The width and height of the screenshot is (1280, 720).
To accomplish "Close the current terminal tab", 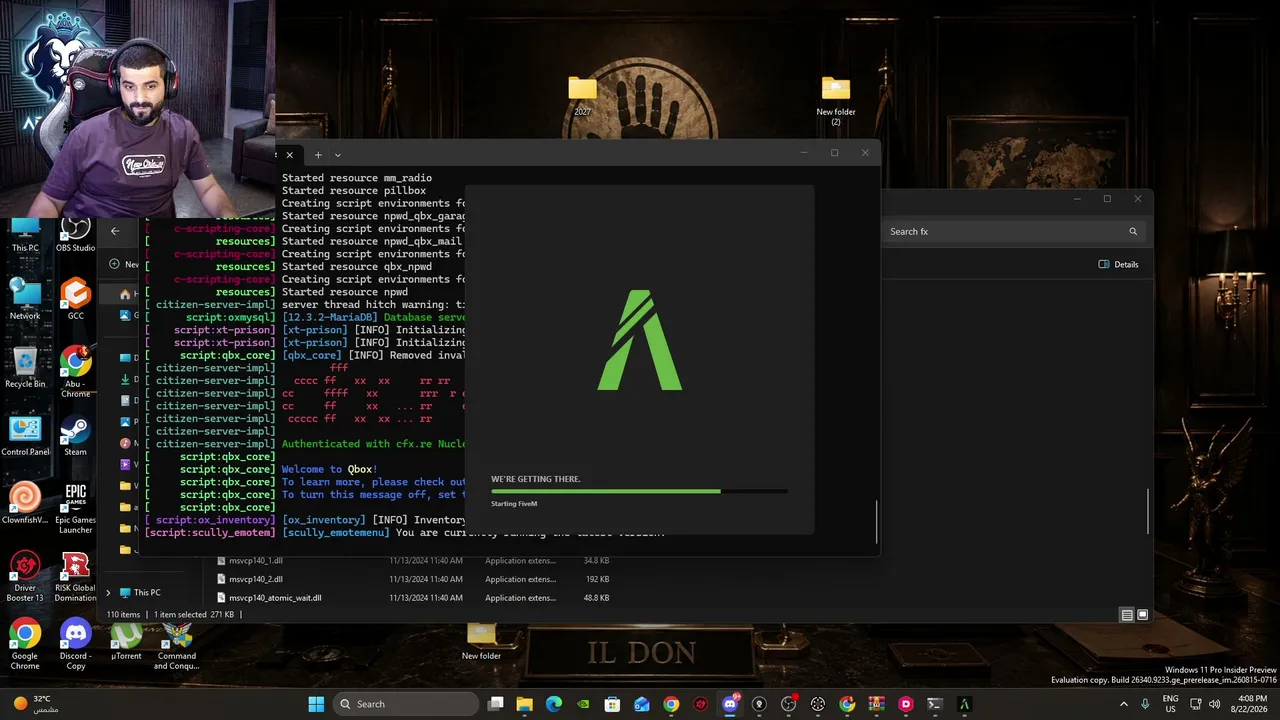I will click(x=290, y=155).
